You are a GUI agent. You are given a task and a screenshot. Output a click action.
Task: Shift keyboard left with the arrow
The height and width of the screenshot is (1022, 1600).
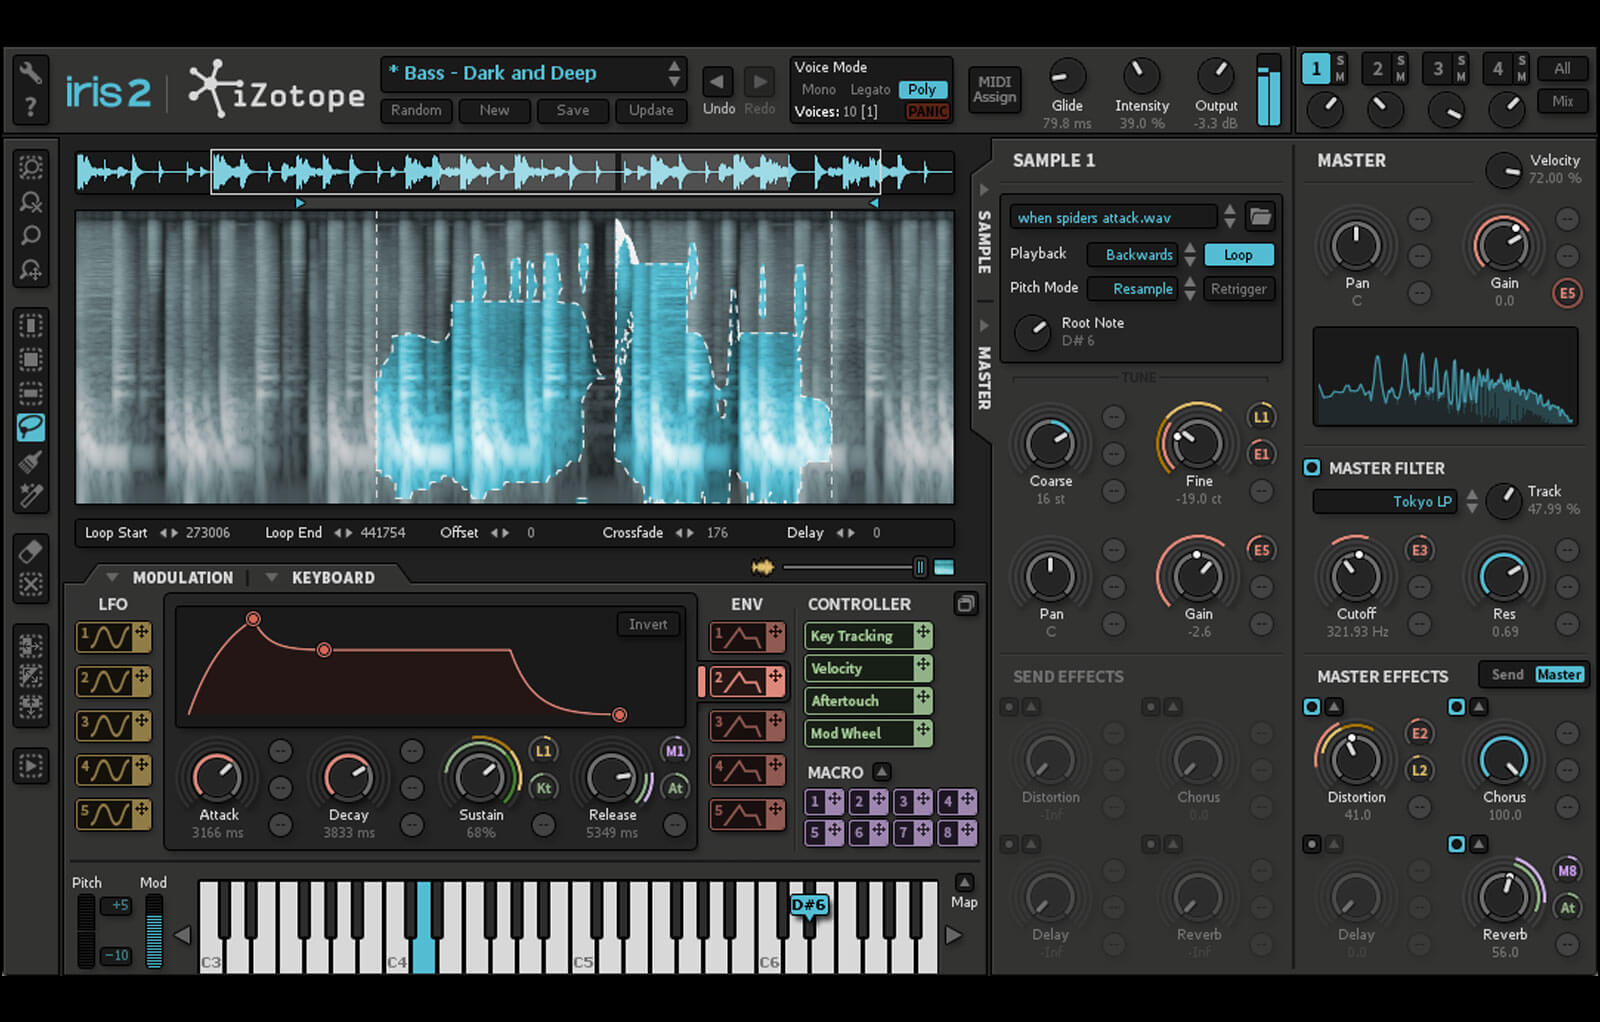coord(182,935)
